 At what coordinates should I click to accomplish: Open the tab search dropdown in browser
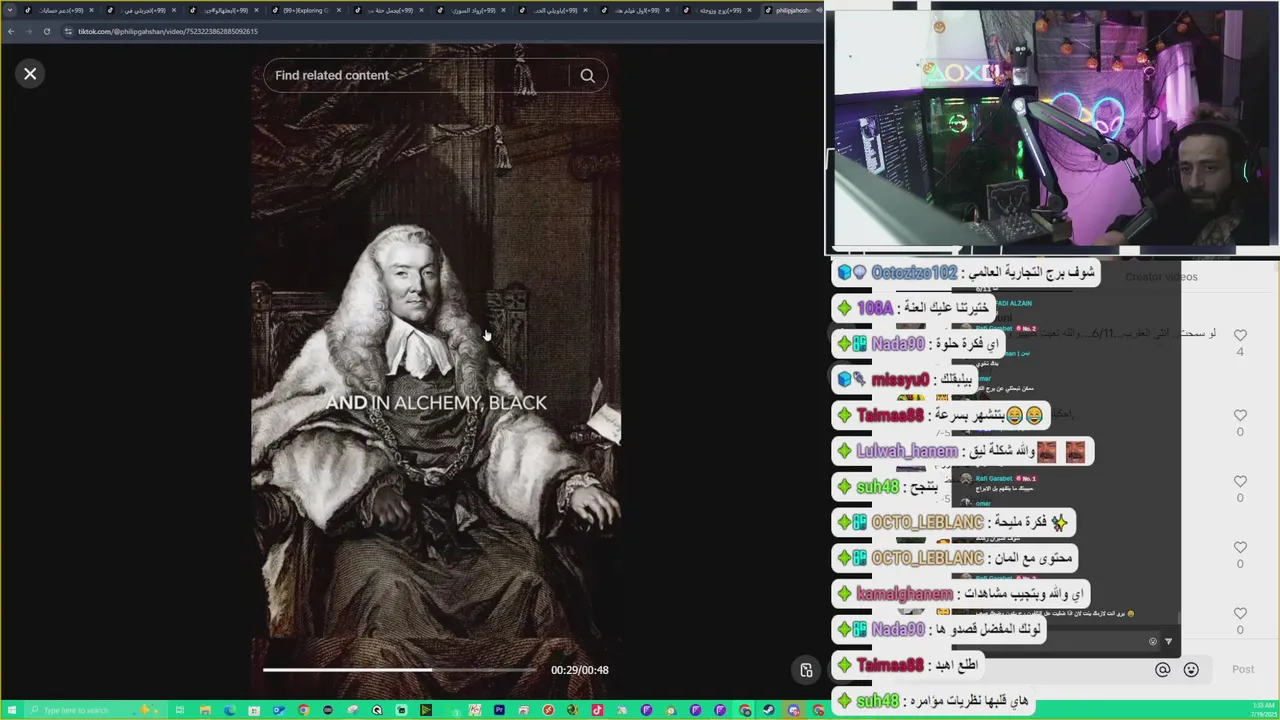pyautogui.click(x=11, y=10)
